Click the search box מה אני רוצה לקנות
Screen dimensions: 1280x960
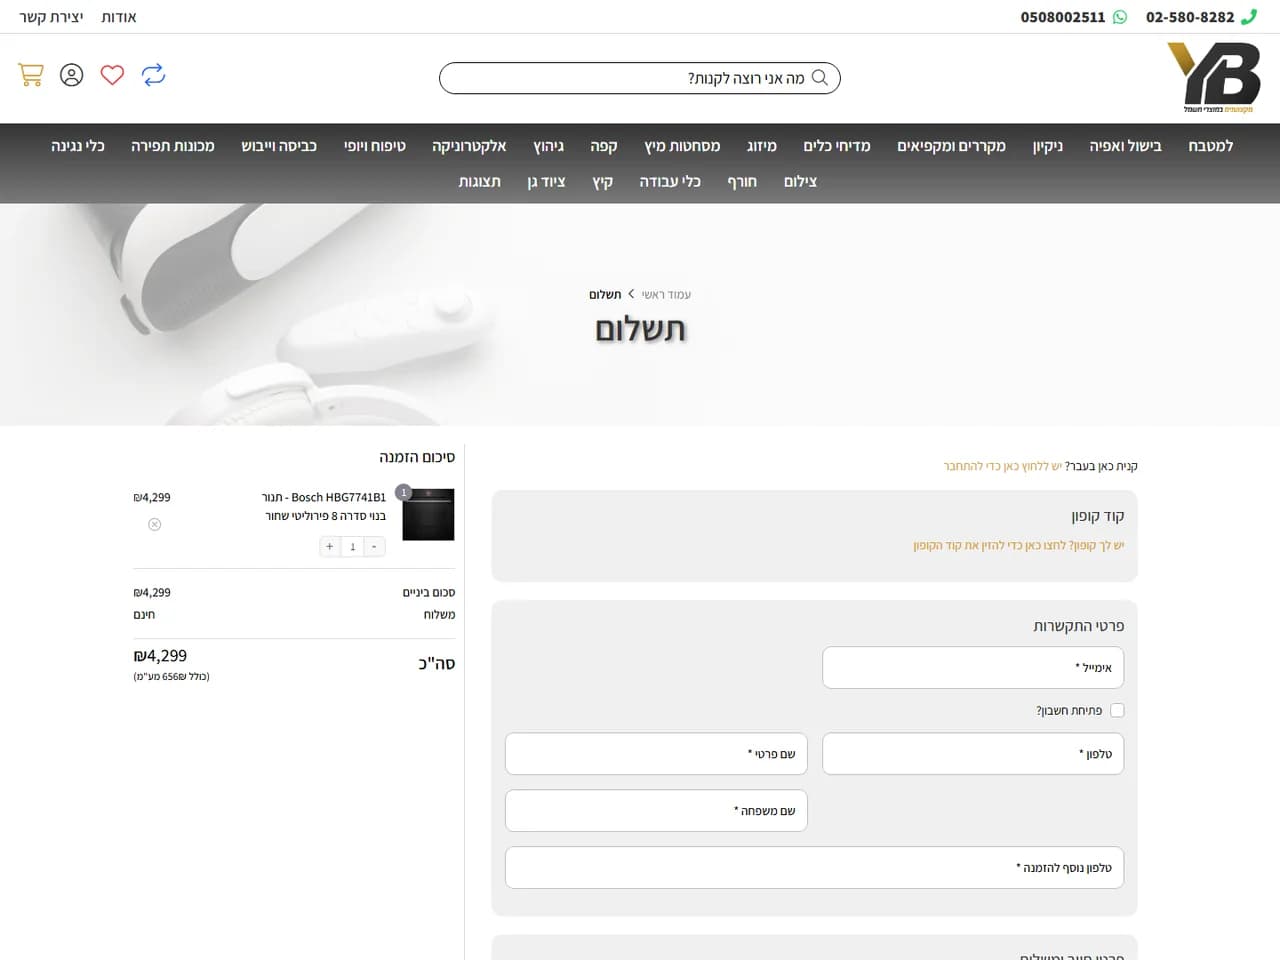pos(640,78)
